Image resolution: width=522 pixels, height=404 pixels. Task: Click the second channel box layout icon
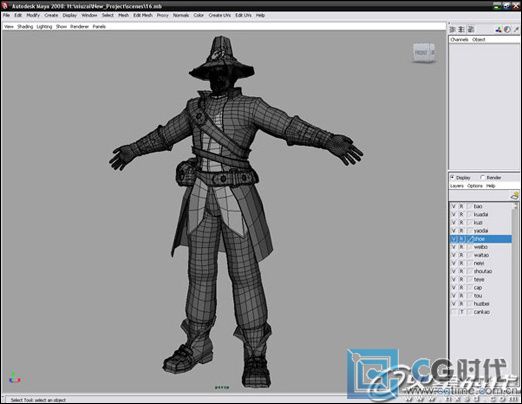coord(462,30)
